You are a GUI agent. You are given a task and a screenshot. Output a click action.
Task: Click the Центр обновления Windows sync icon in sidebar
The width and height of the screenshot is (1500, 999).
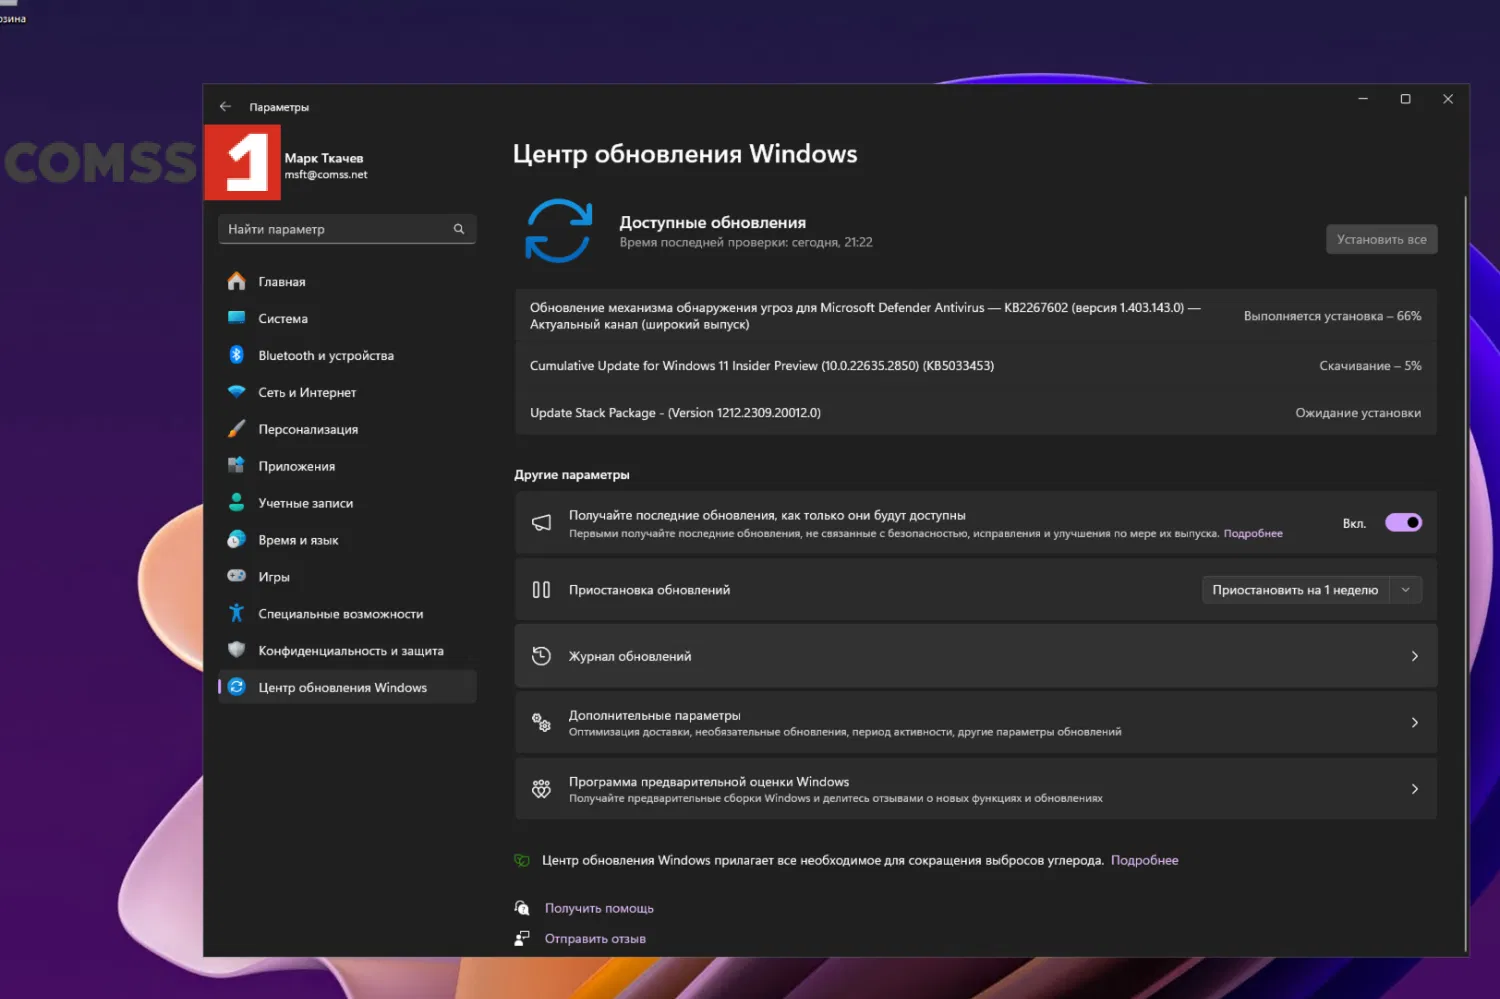click(x=236, y=687)
